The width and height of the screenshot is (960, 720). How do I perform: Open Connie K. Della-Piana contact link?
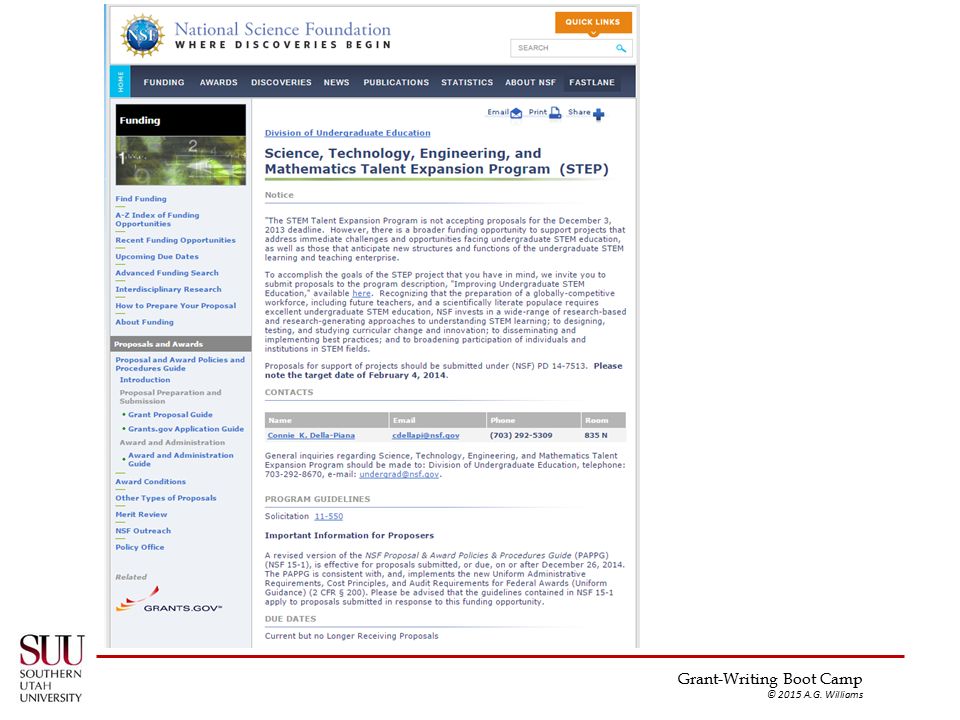point(311,435)
